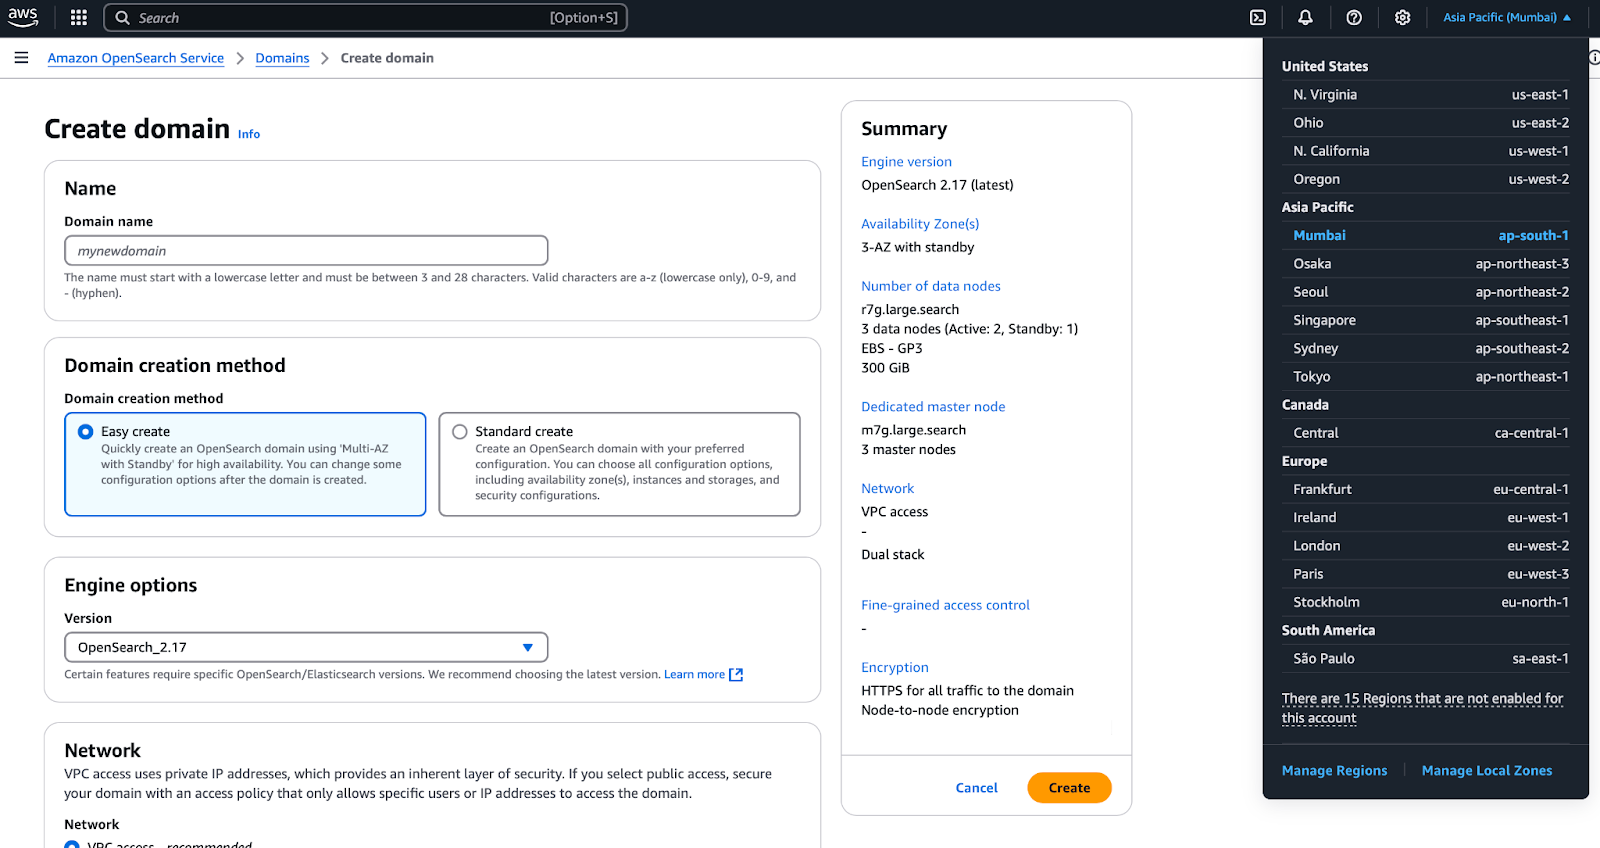Select Frankfurt eu-central-1 region
The width and height of the screenshot is (1600, 848).
coord(1430,489)
